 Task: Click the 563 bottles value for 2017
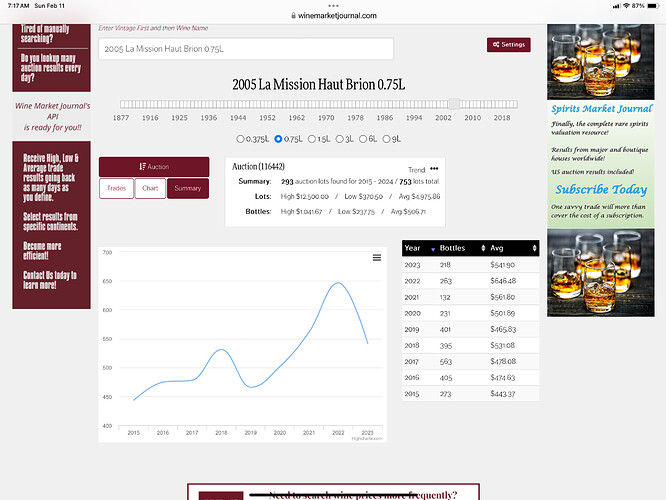[x=446, y=362]
